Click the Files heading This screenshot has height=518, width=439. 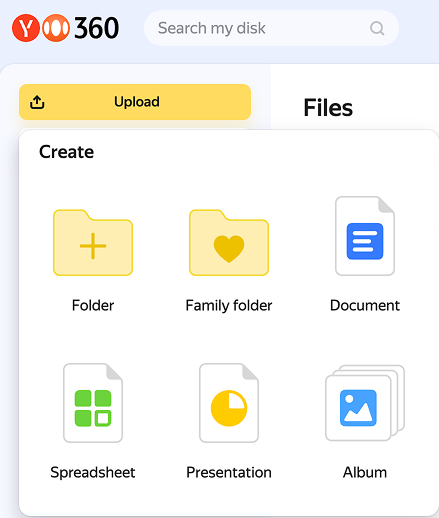pos(328,108)
